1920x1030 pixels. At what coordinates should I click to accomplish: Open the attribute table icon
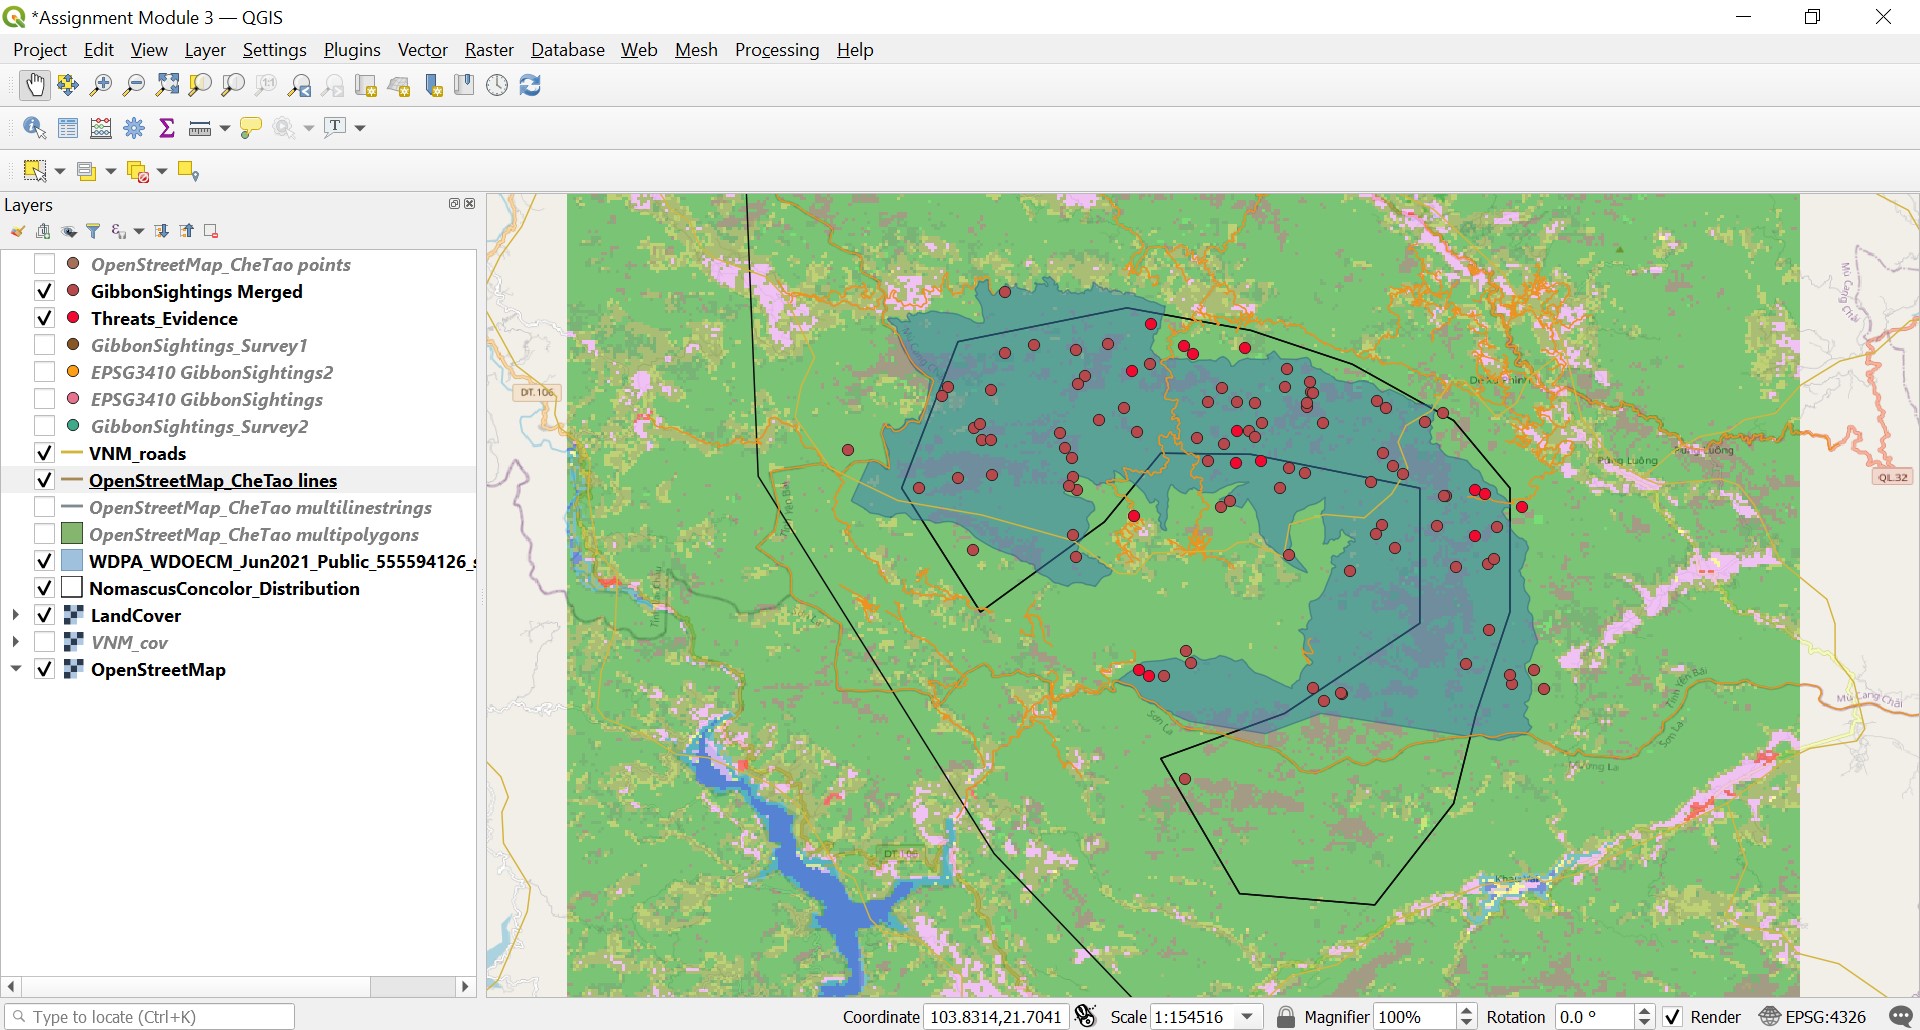(68, 128)
